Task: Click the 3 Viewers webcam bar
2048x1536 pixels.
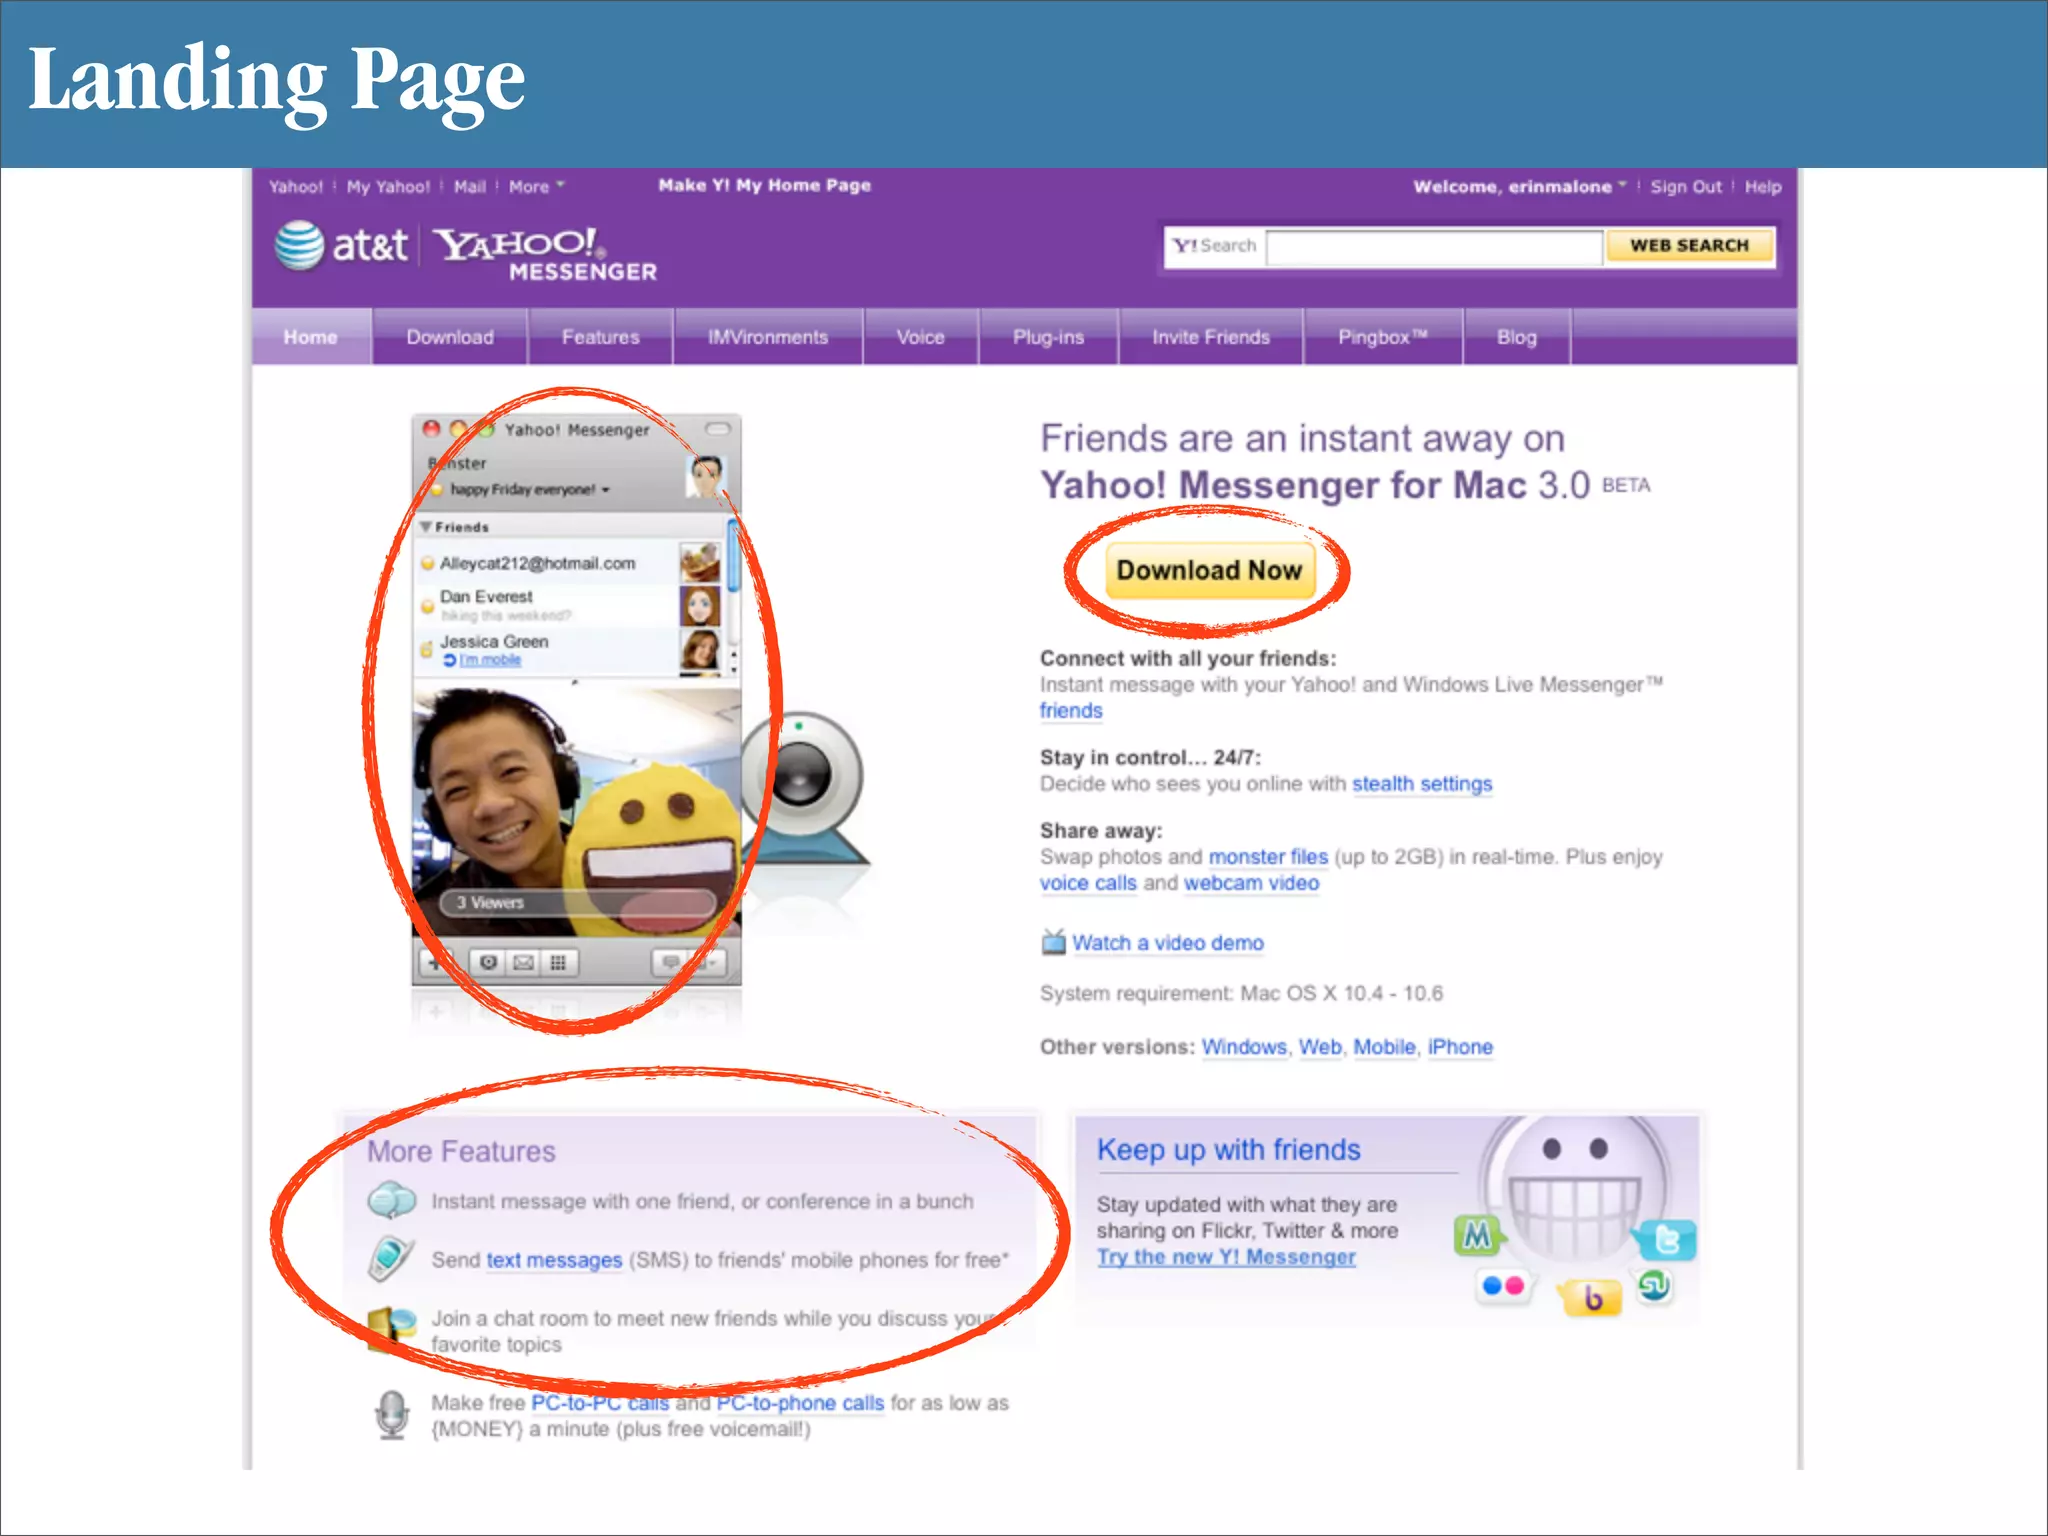Action: click(577, 903)
